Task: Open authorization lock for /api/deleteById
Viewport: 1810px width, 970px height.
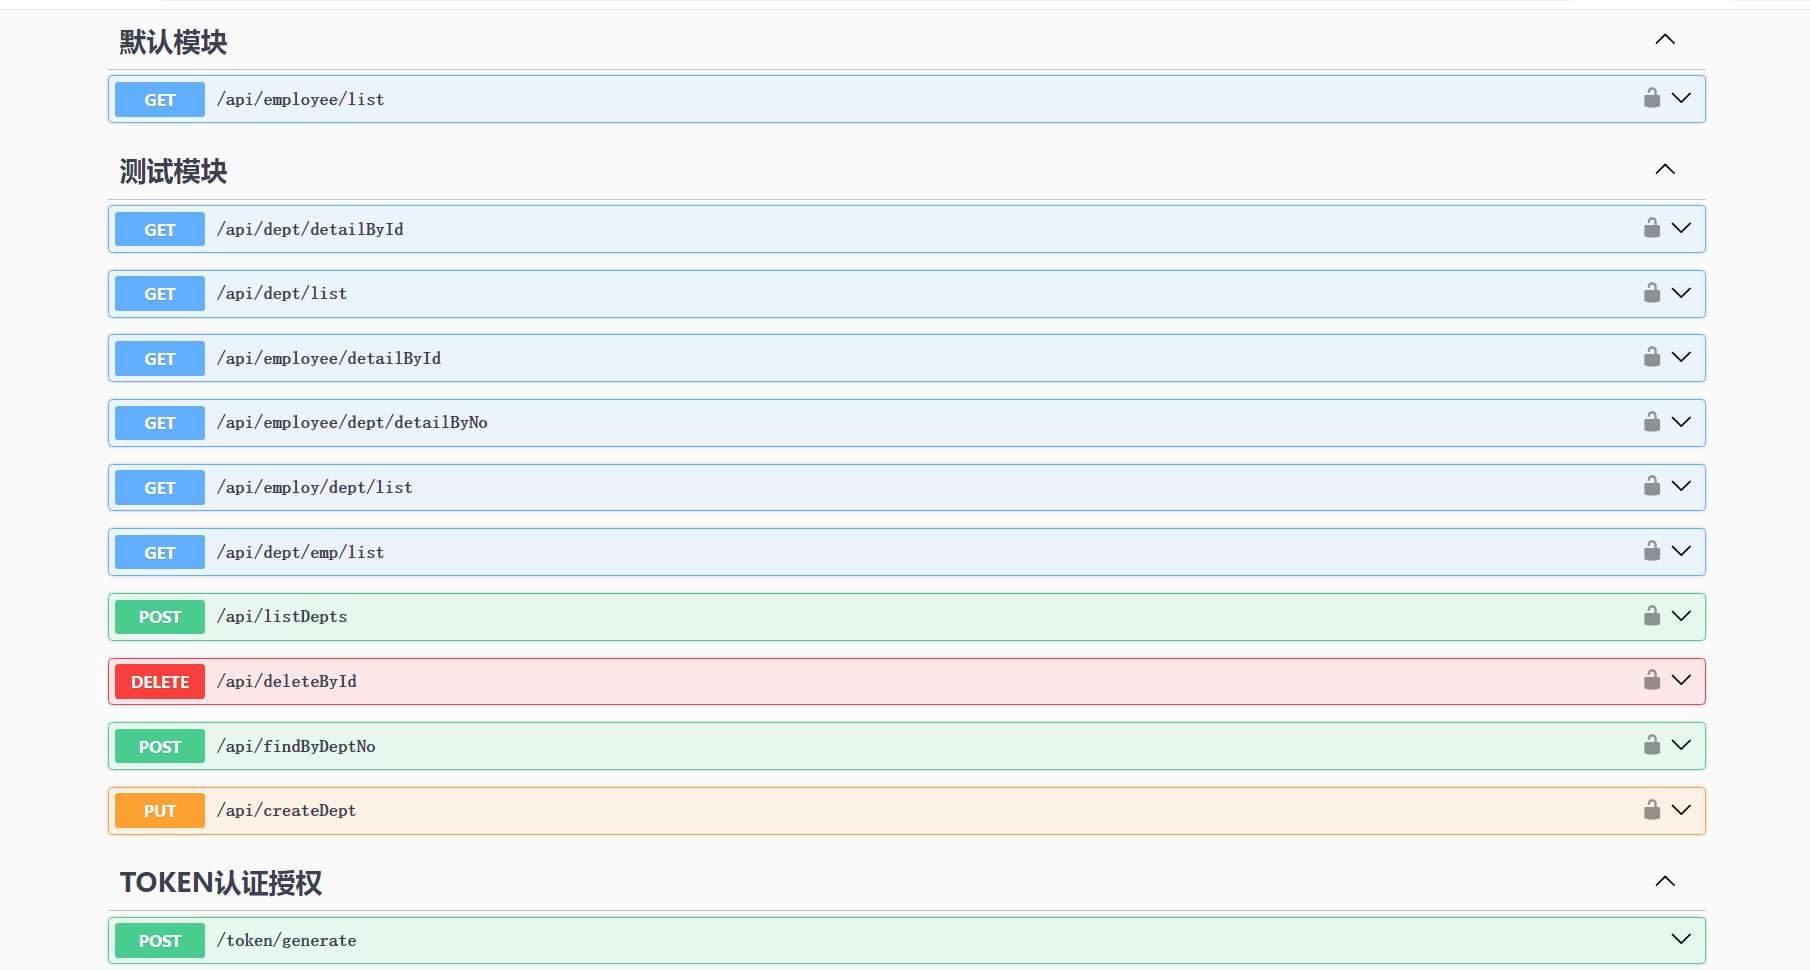Action: pyautogui.click(x=1652, y=680)
